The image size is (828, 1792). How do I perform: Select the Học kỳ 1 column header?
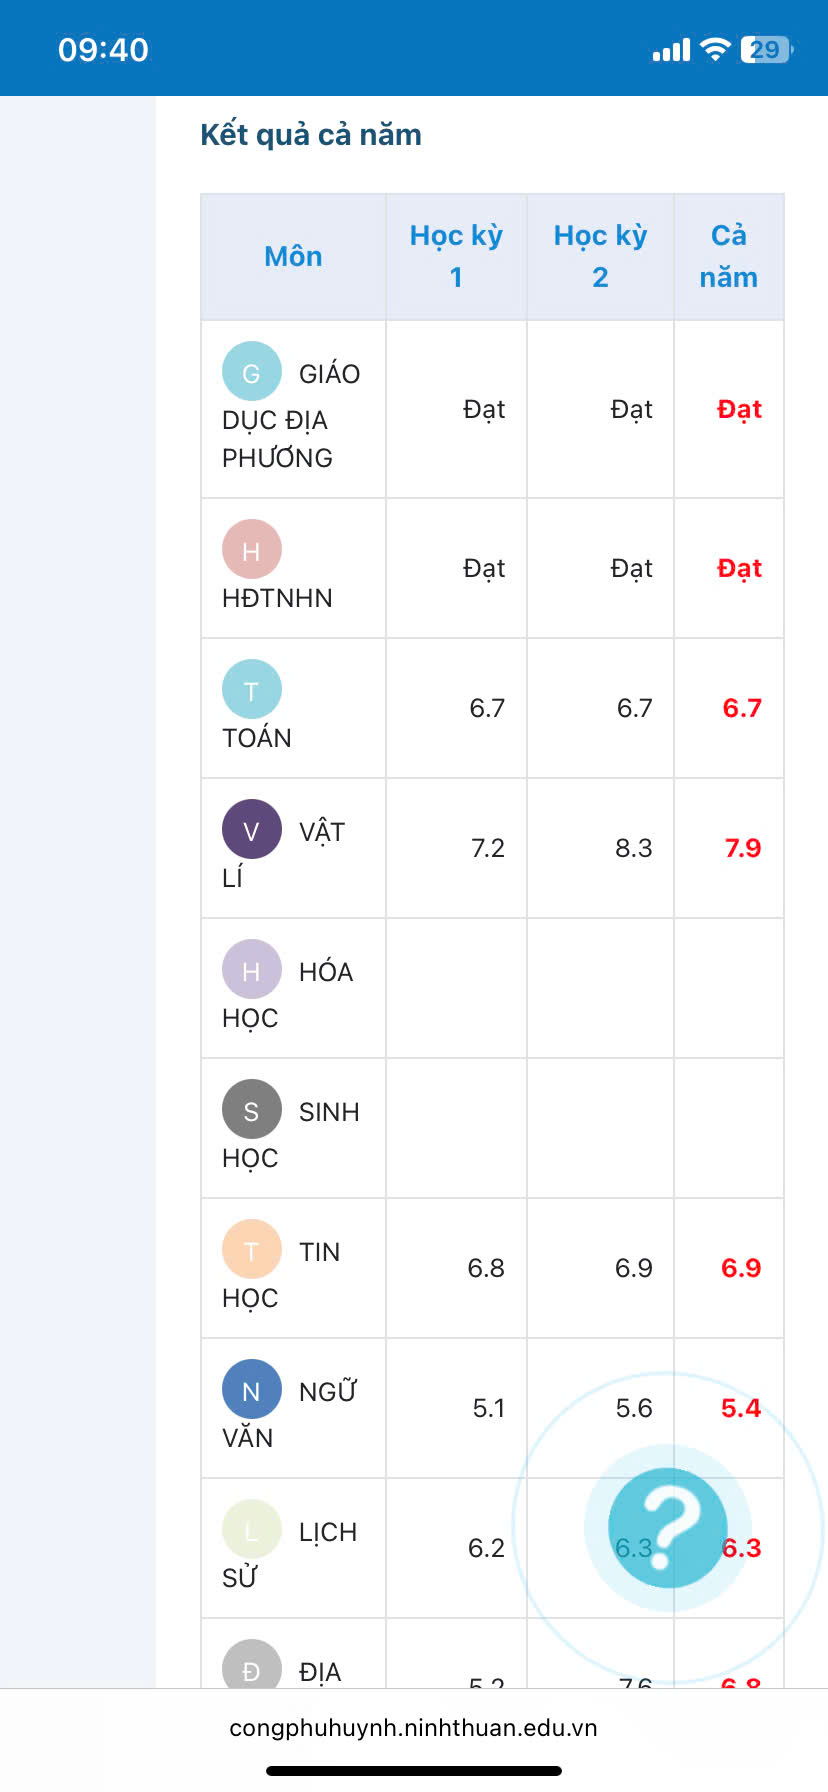pos(456,256)
